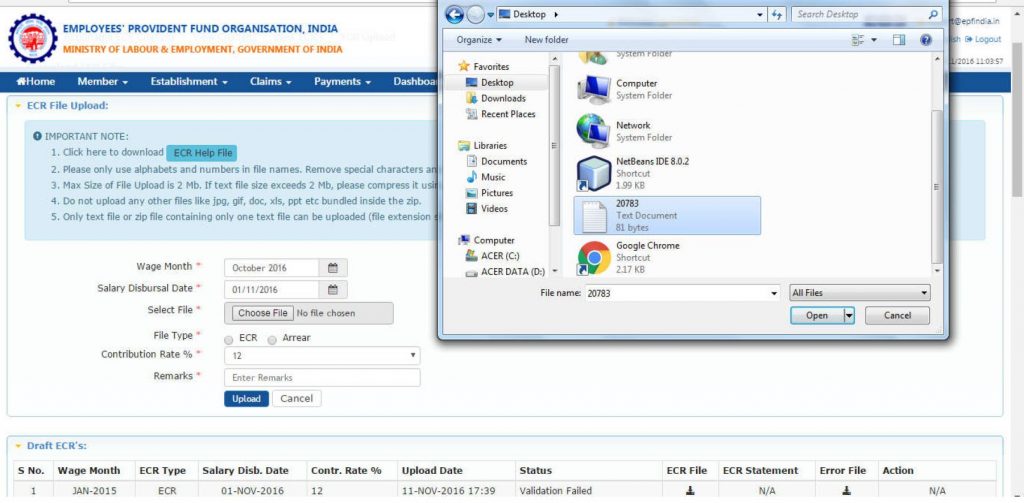Click the EPFO logo emblem
Screen dimensions: 1024x503
point(33,39)
